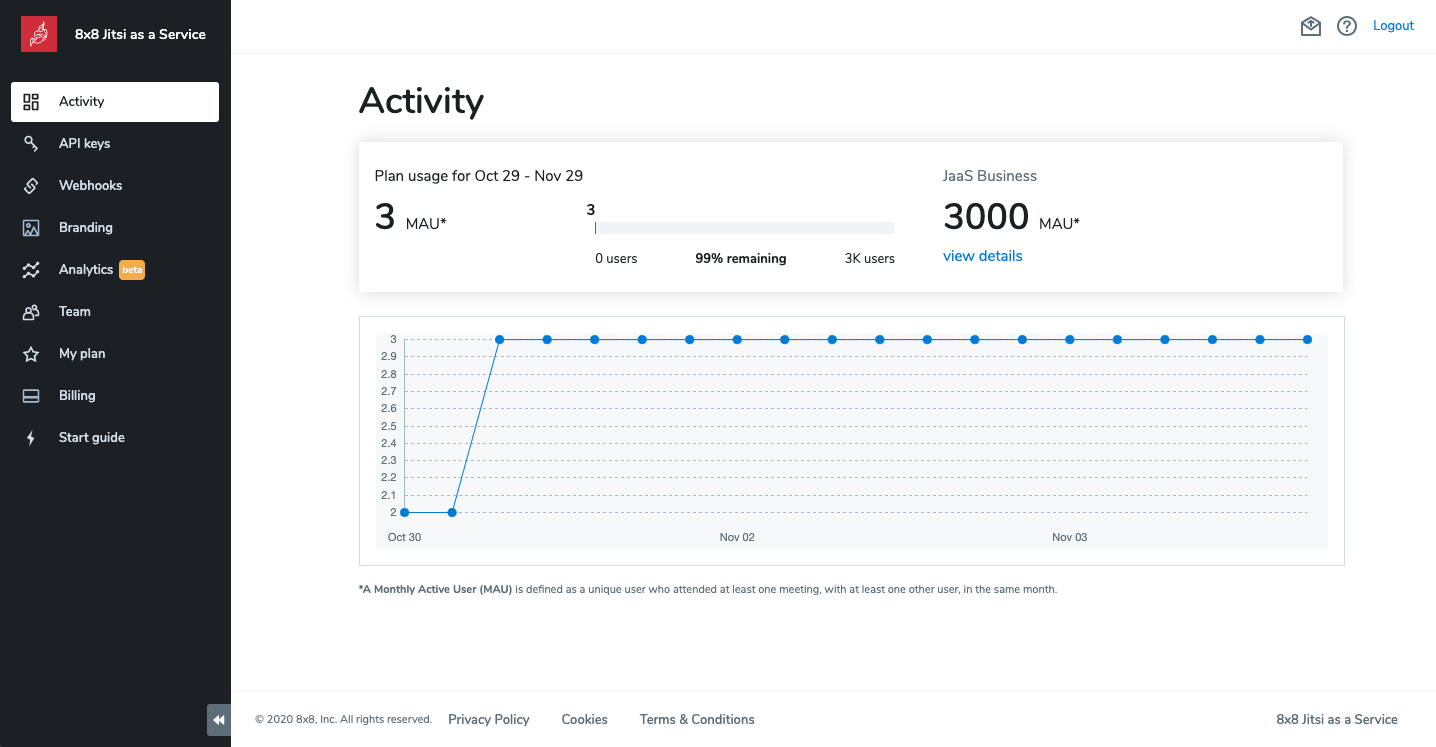This screenshot has width=1436, height=747.
Task: Click the Analytics chart icon
Action: [x=31, y=270]
